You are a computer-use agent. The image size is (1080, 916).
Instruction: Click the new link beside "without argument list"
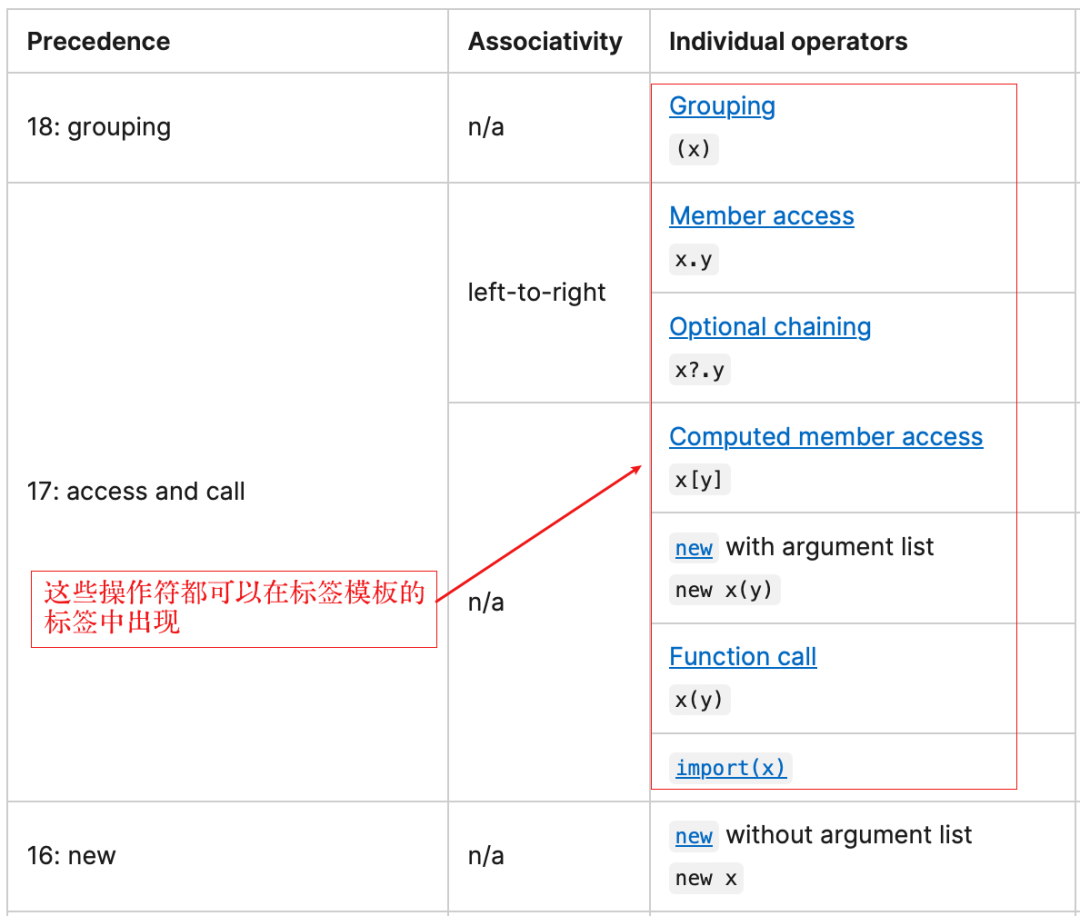(694, 836)
